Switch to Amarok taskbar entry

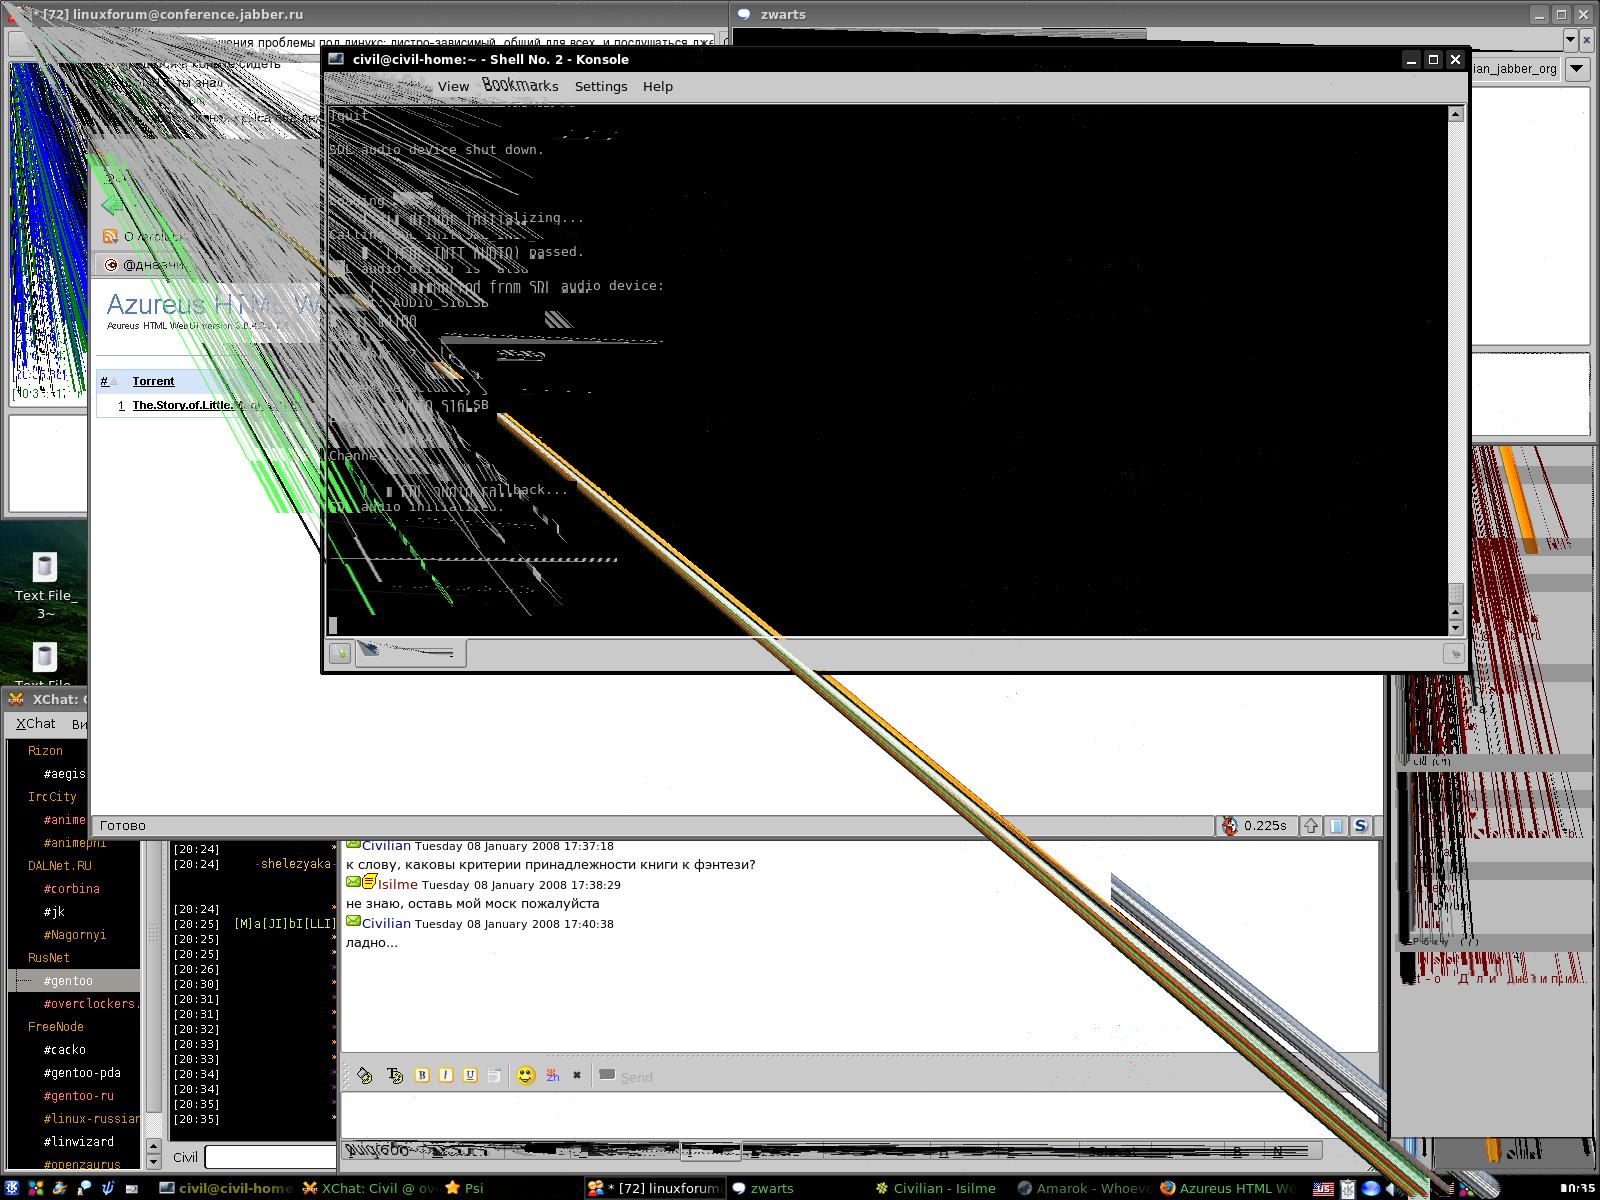pyautogui.click(x=1082, y=1188)
